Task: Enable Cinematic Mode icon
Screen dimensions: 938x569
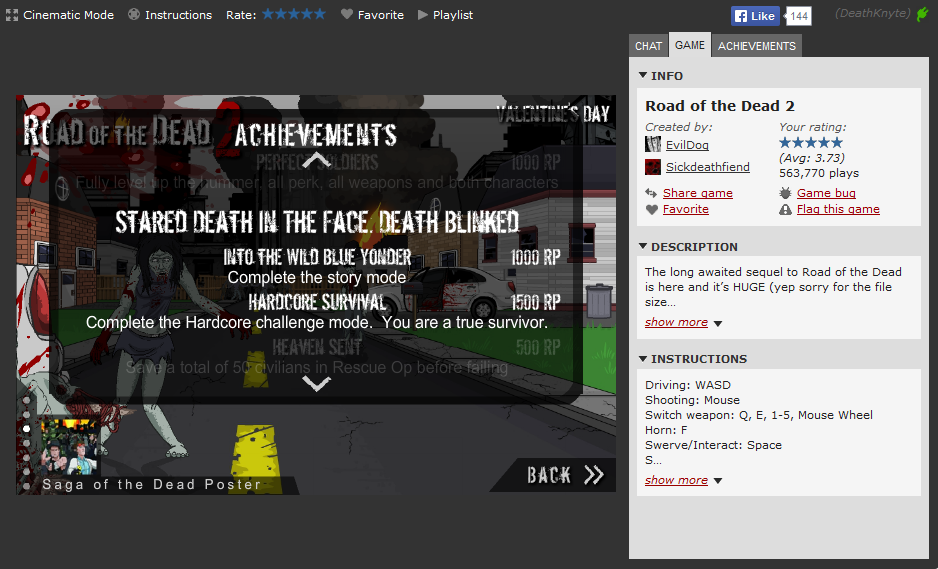Action: coord(12,15)
